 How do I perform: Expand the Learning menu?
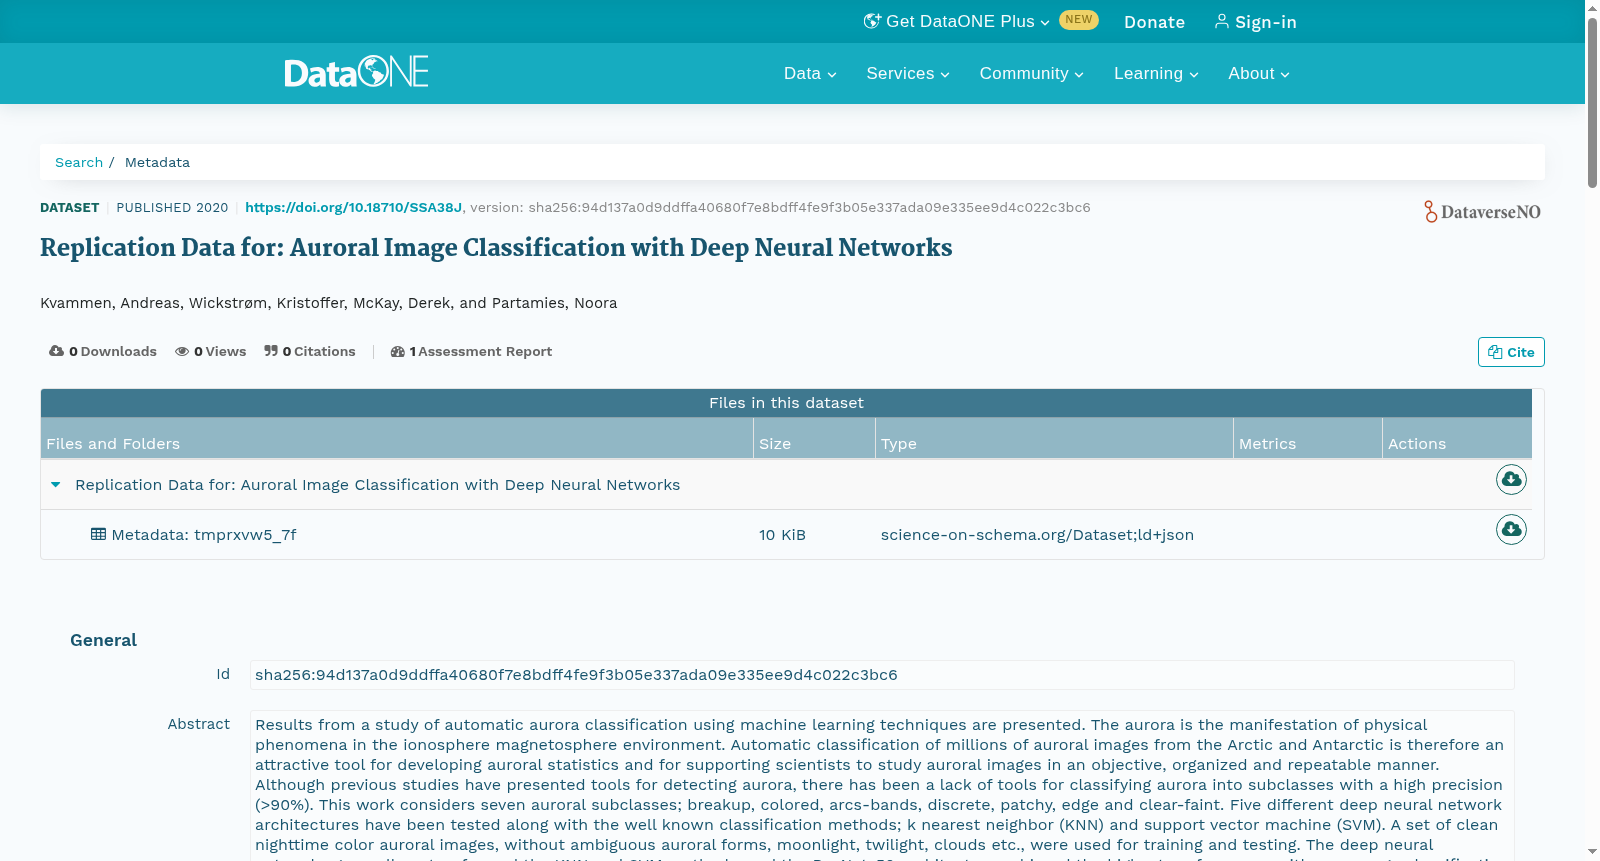[1156, 73]
